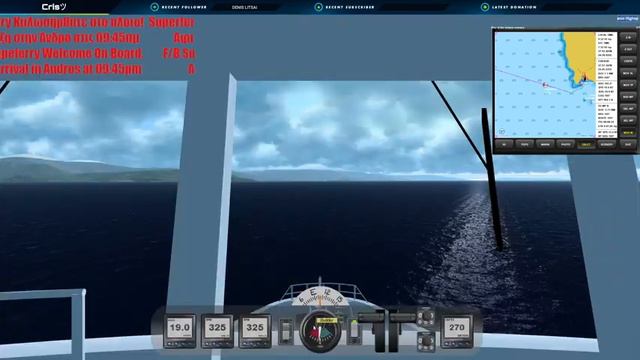
Task: Click the round rudder angle gauge
Action: pyautogui.click(x=320, y=331)
